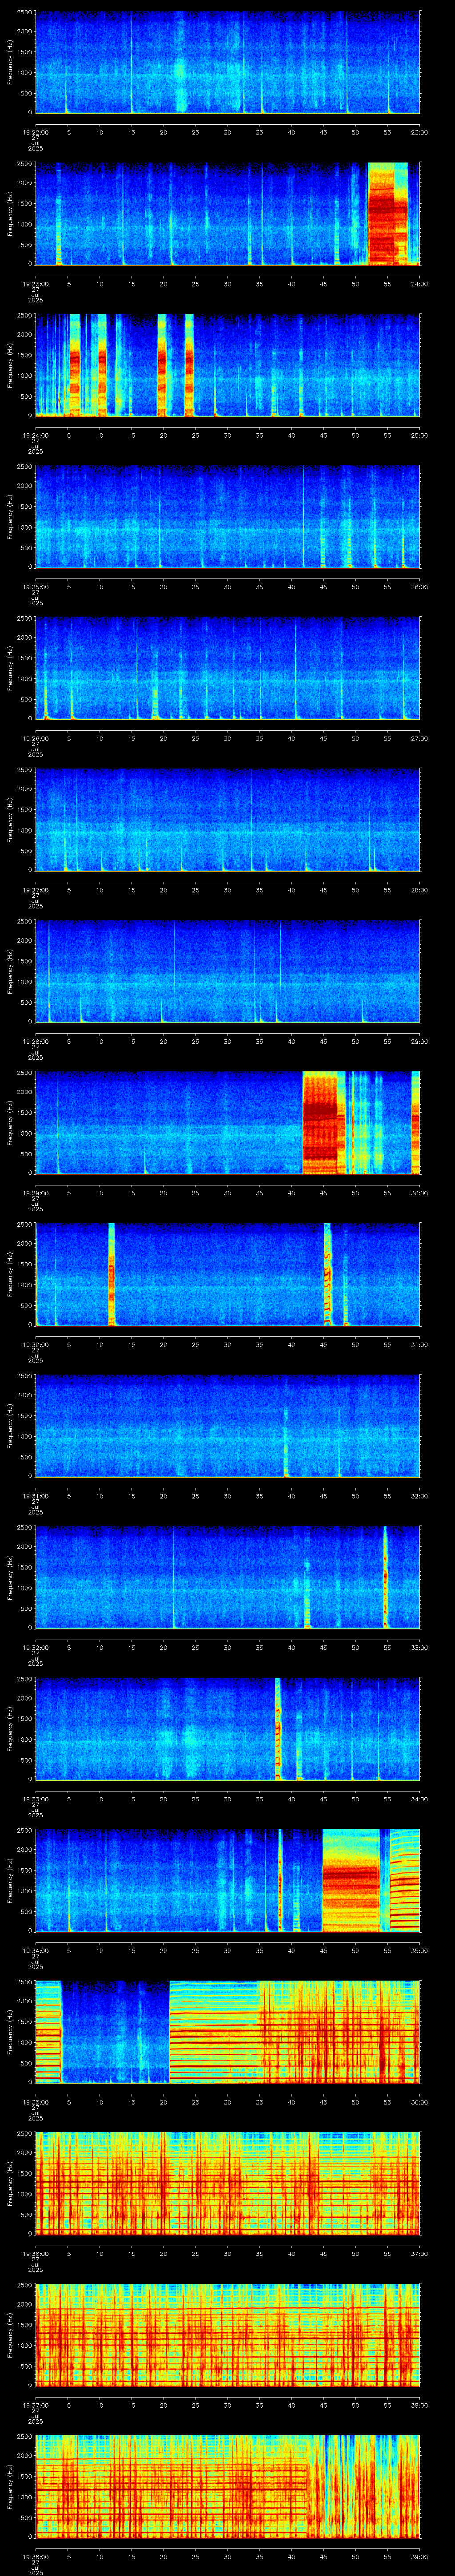The width and height of the screenshot is (455, 2576).
Task: Click the 28:00 end time label
Action: [419, 890]
